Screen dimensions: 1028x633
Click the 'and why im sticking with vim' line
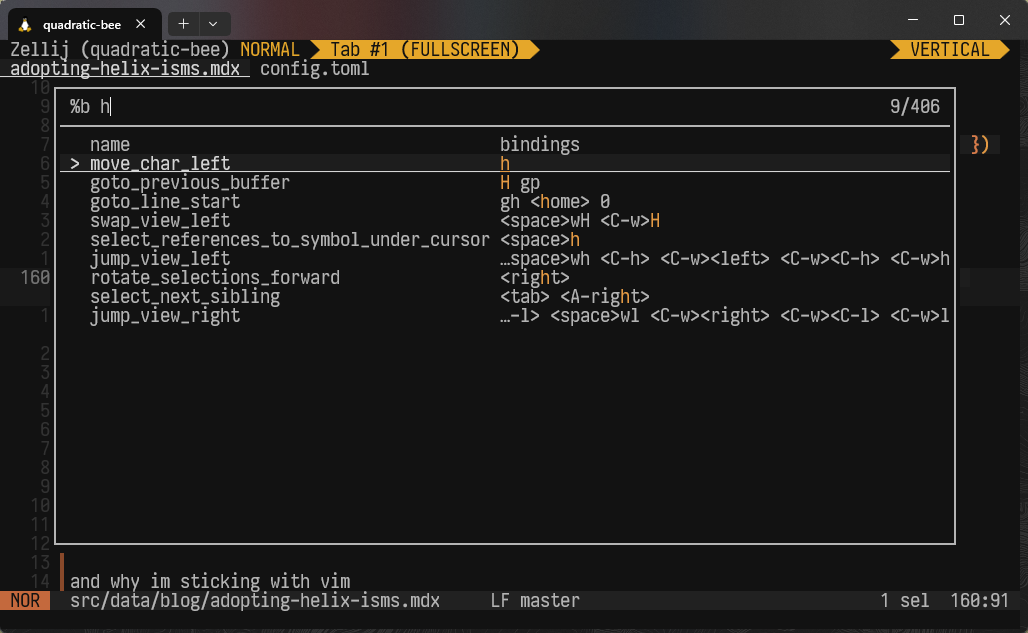coord(210,581)
